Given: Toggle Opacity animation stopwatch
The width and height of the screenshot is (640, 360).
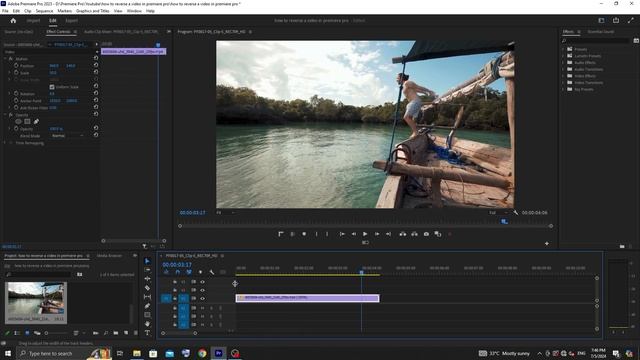Looking at the screenshot, I should coord(16,129).
